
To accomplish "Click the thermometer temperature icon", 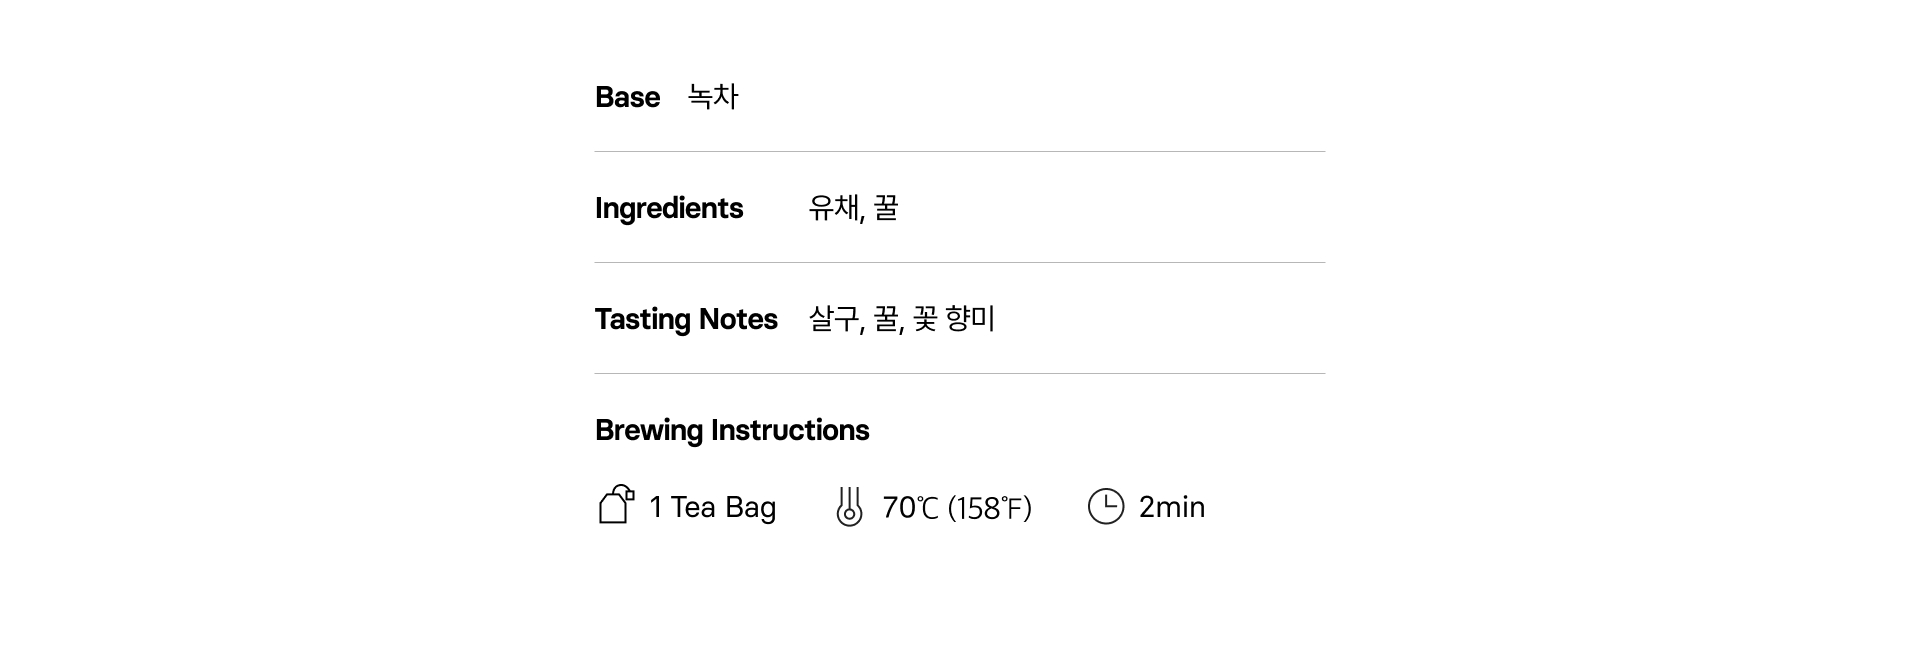I will [x=849, y=506].
